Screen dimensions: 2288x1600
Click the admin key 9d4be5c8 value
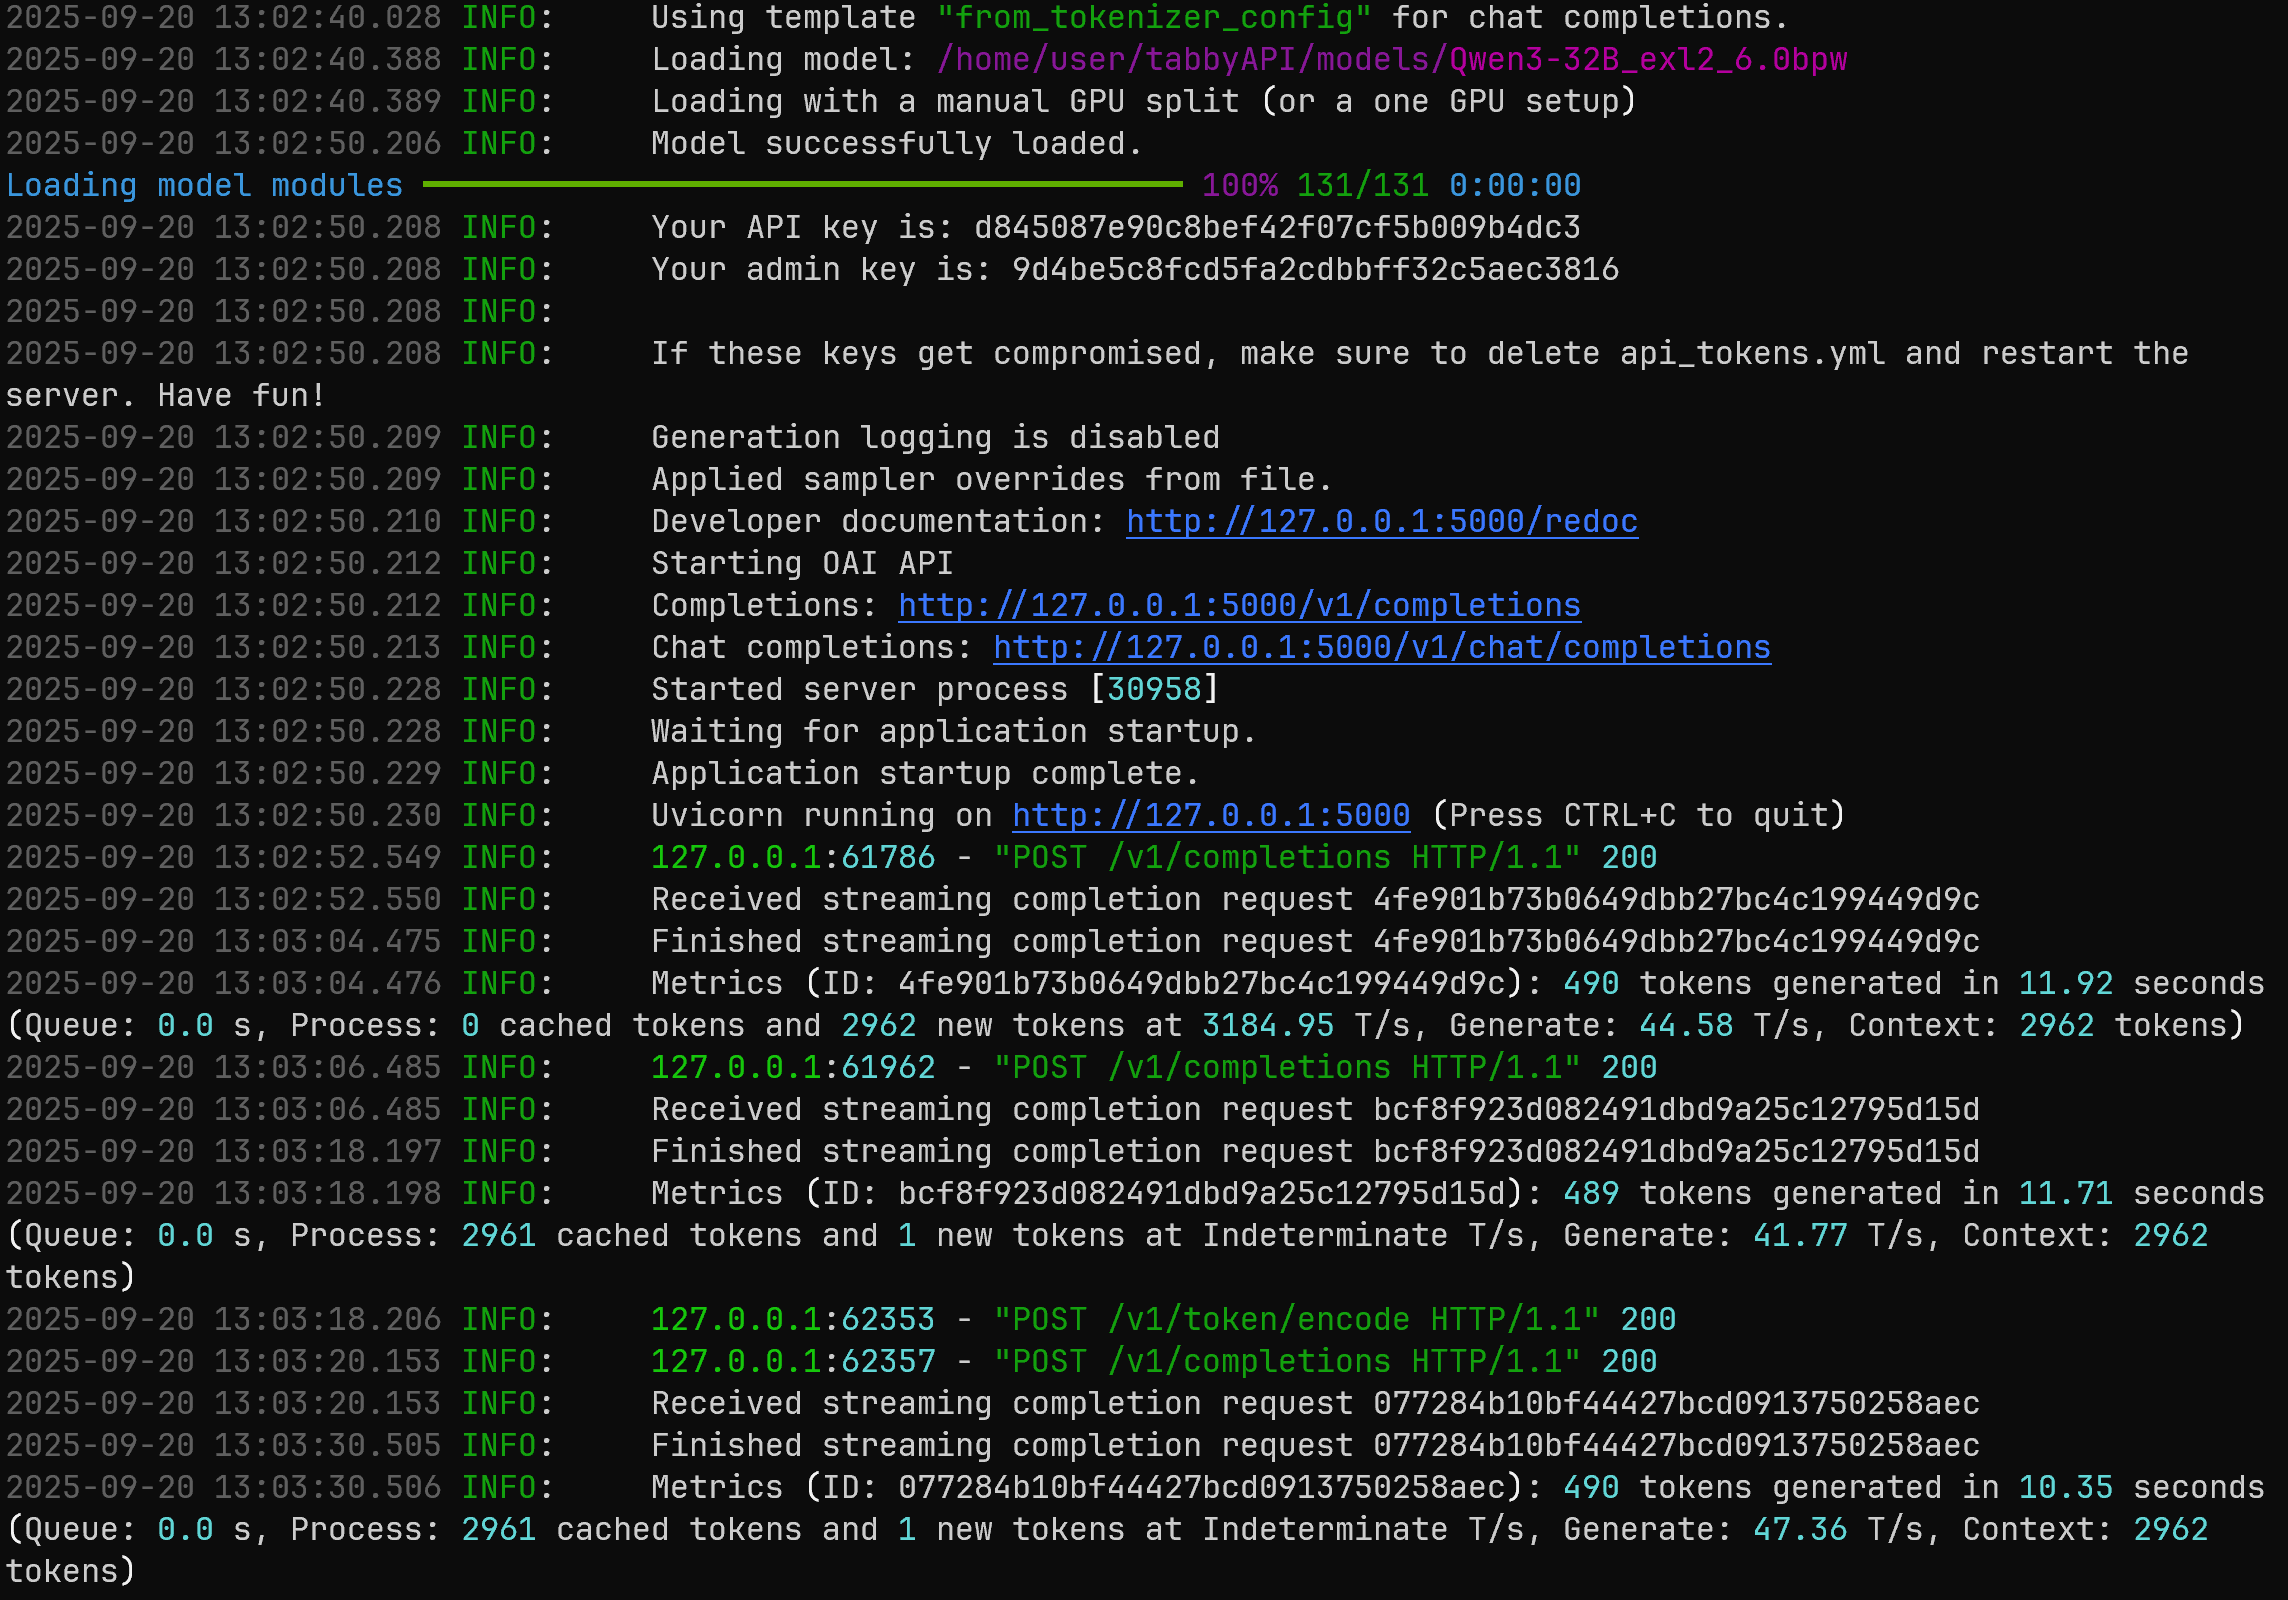1315,270
